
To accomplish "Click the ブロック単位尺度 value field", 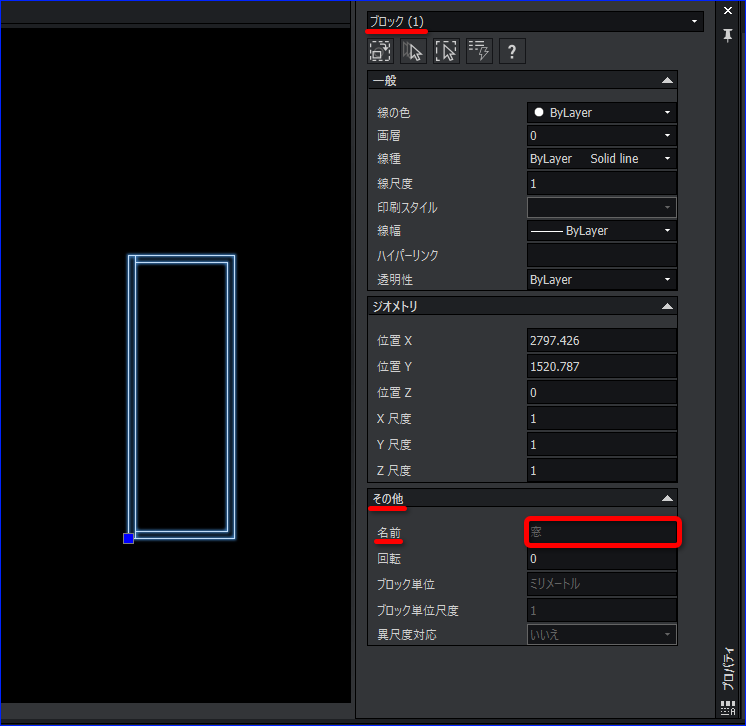I will [601, 610].
